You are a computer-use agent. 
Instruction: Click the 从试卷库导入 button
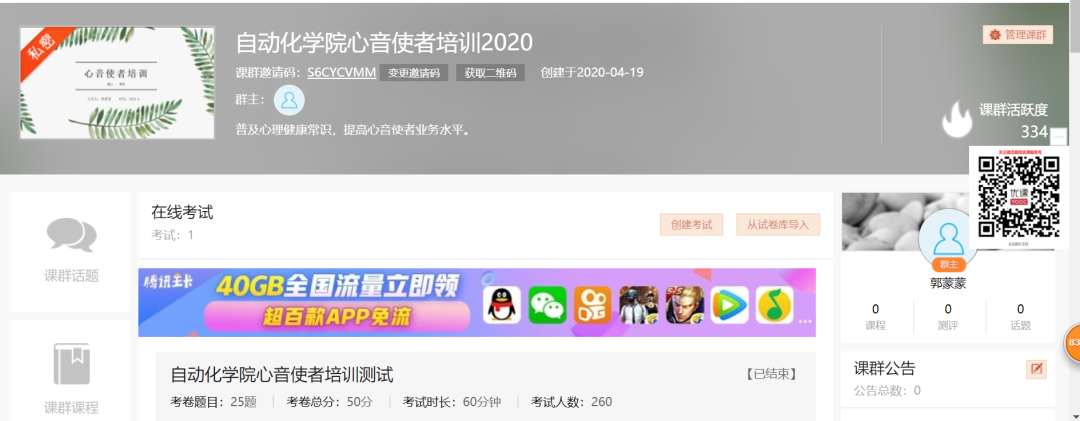(x=778, y=225)
